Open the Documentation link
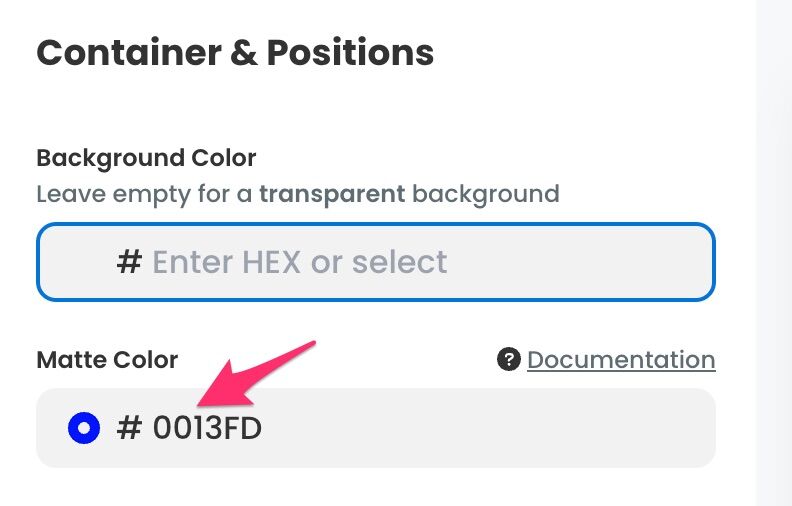 pos(621,360)
